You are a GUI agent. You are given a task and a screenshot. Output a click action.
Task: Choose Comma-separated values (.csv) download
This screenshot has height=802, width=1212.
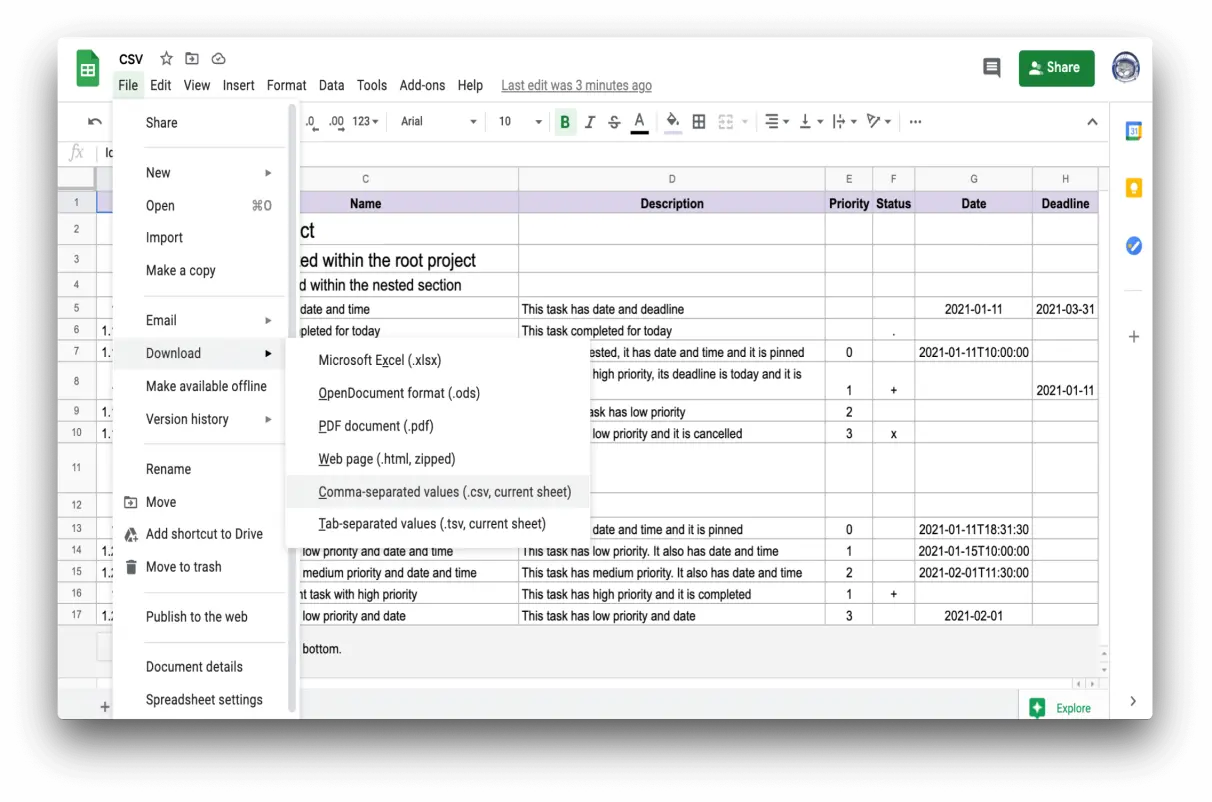pos(444,492)
